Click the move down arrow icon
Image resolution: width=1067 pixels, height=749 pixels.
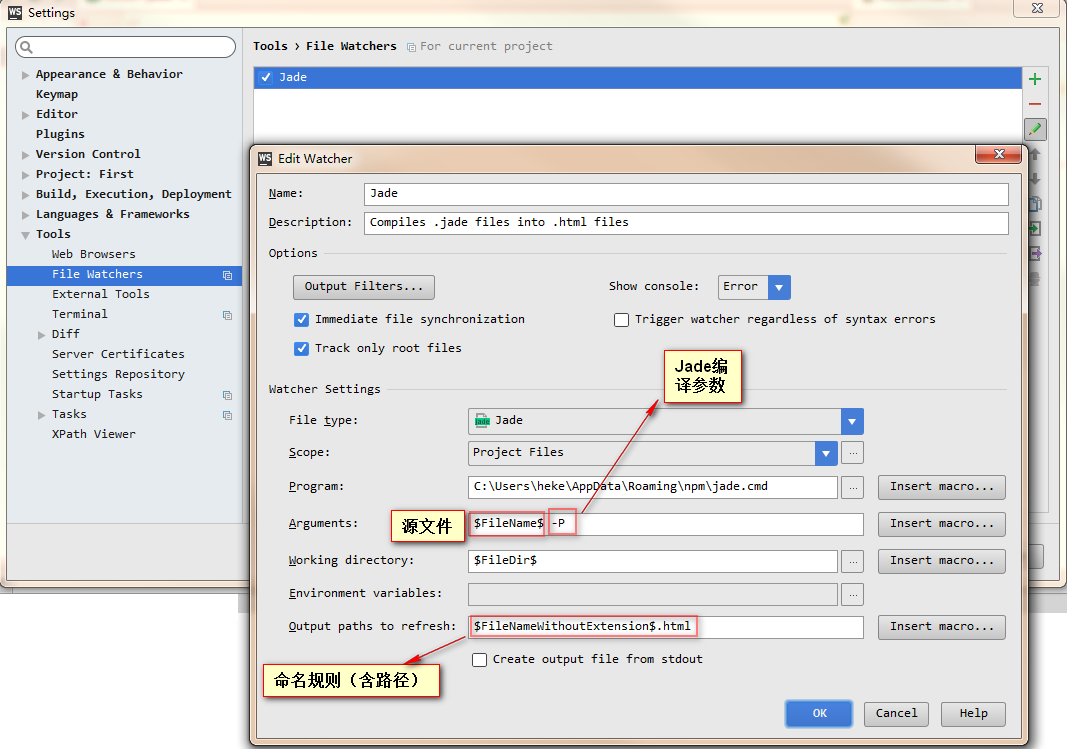1034,179
